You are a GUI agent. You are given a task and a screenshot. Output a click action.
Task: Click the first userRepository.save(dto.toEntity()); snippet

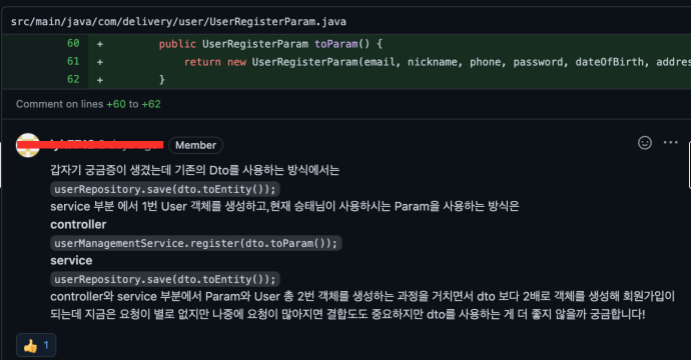tap(165, 189)
